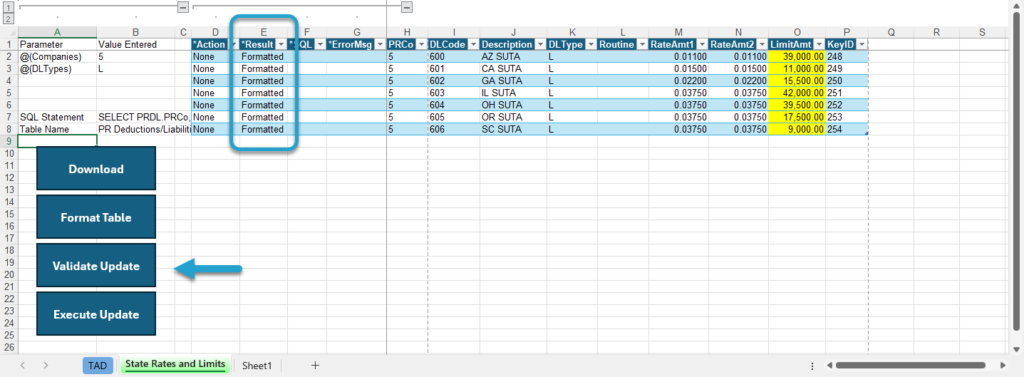This screenshot has height=377, width=1024.
Task: Open the DLCode column filter dropdown
Action: [x=473, y=44]
